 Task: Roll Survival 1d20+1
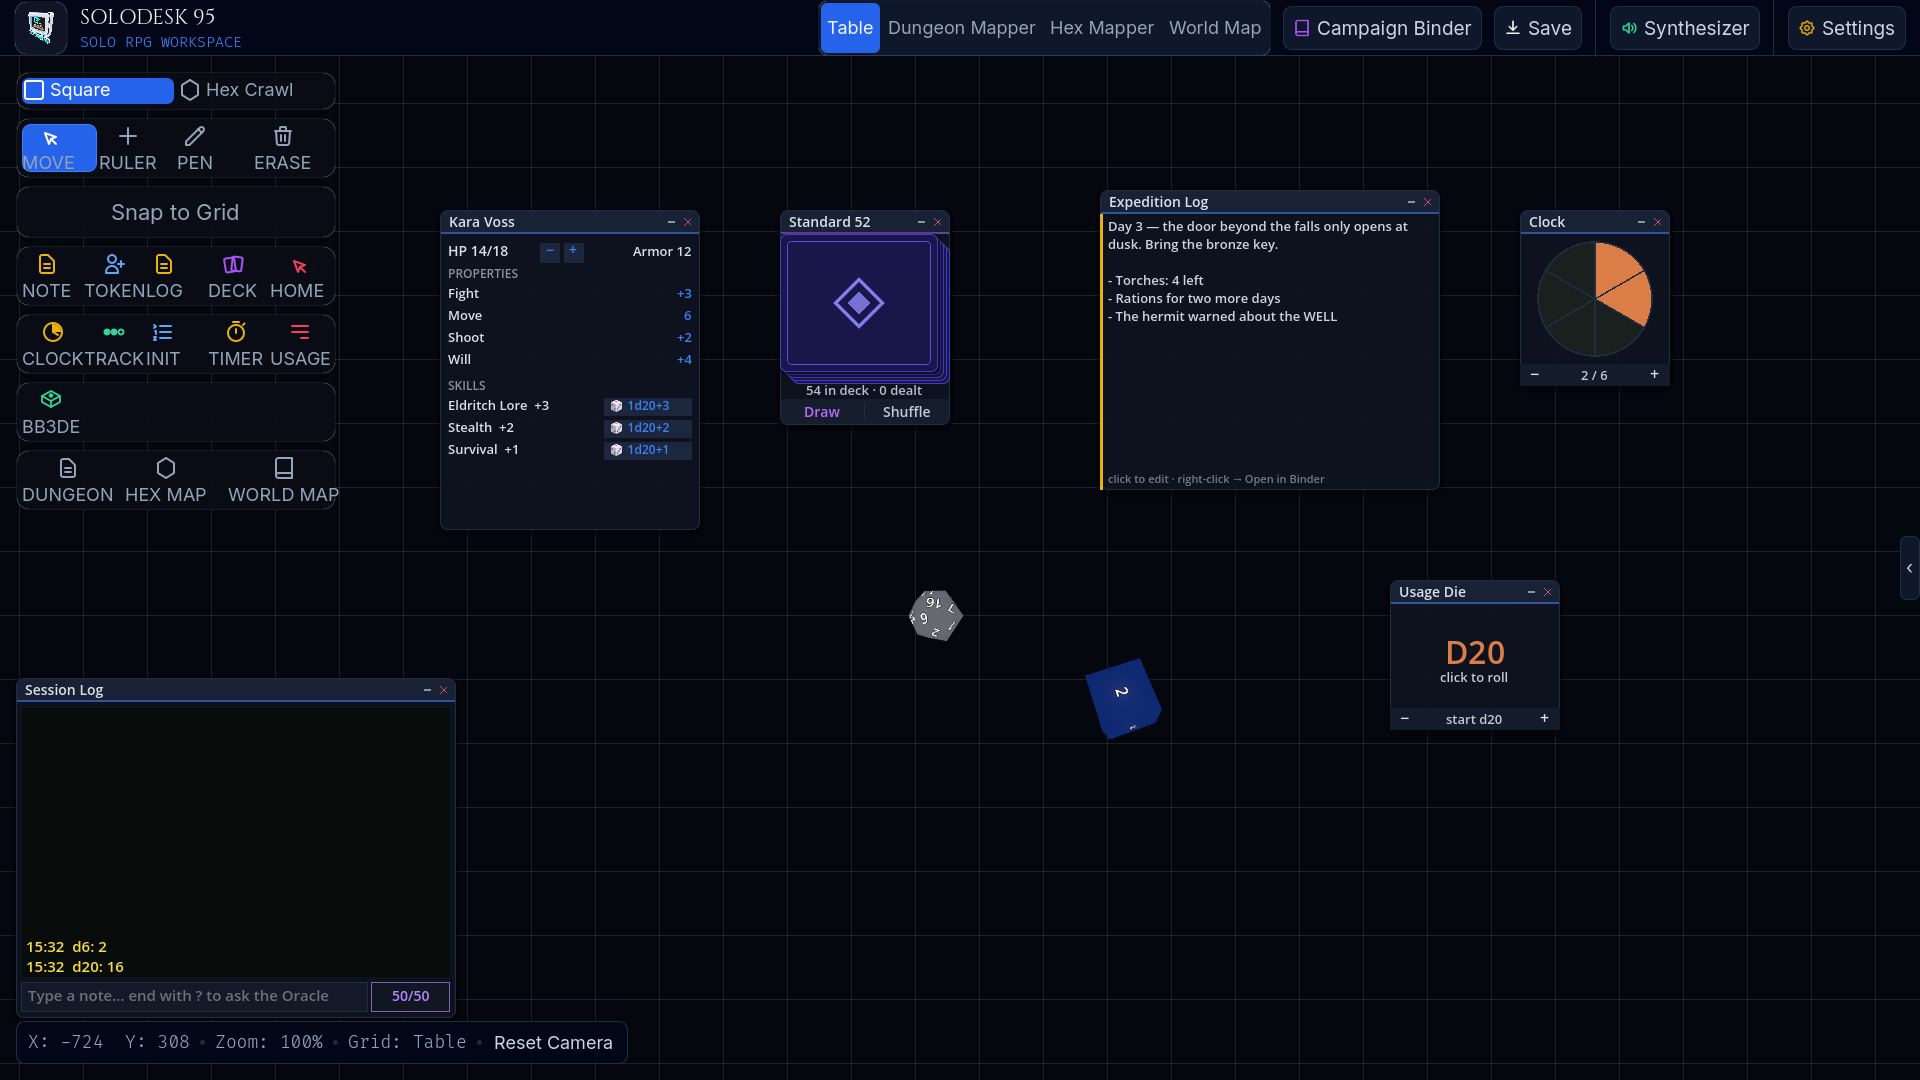tap(647, 450)
